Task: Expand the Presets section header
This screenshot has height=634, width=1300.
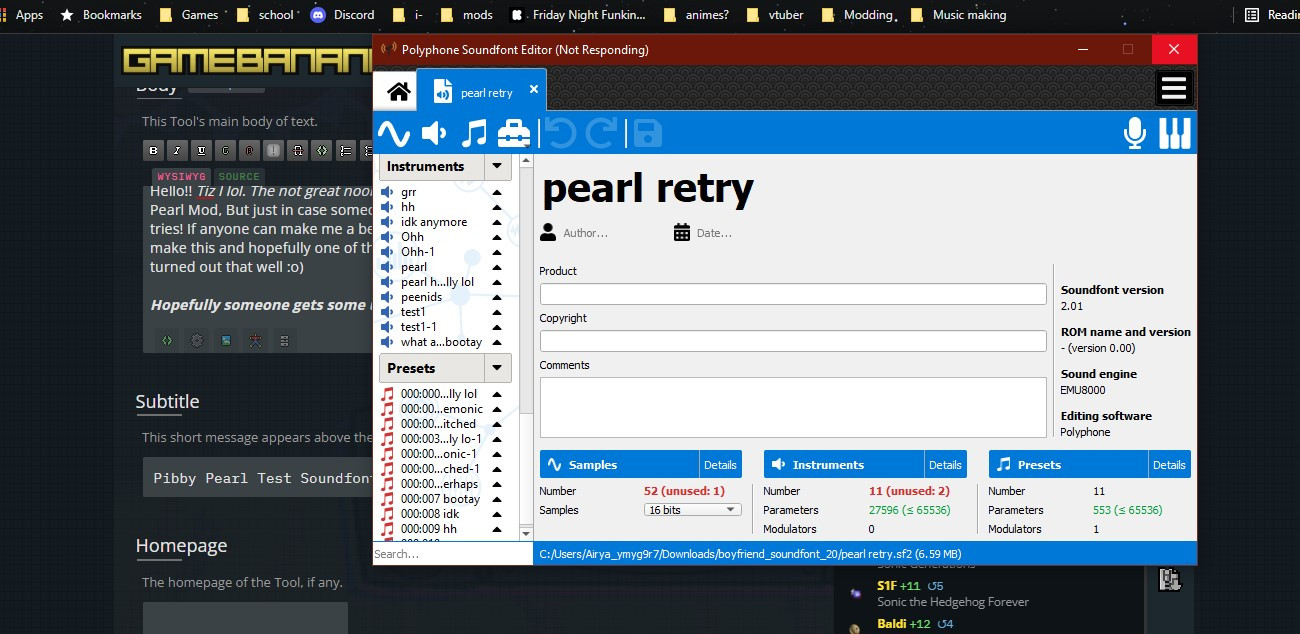Action: pos(496,368)
